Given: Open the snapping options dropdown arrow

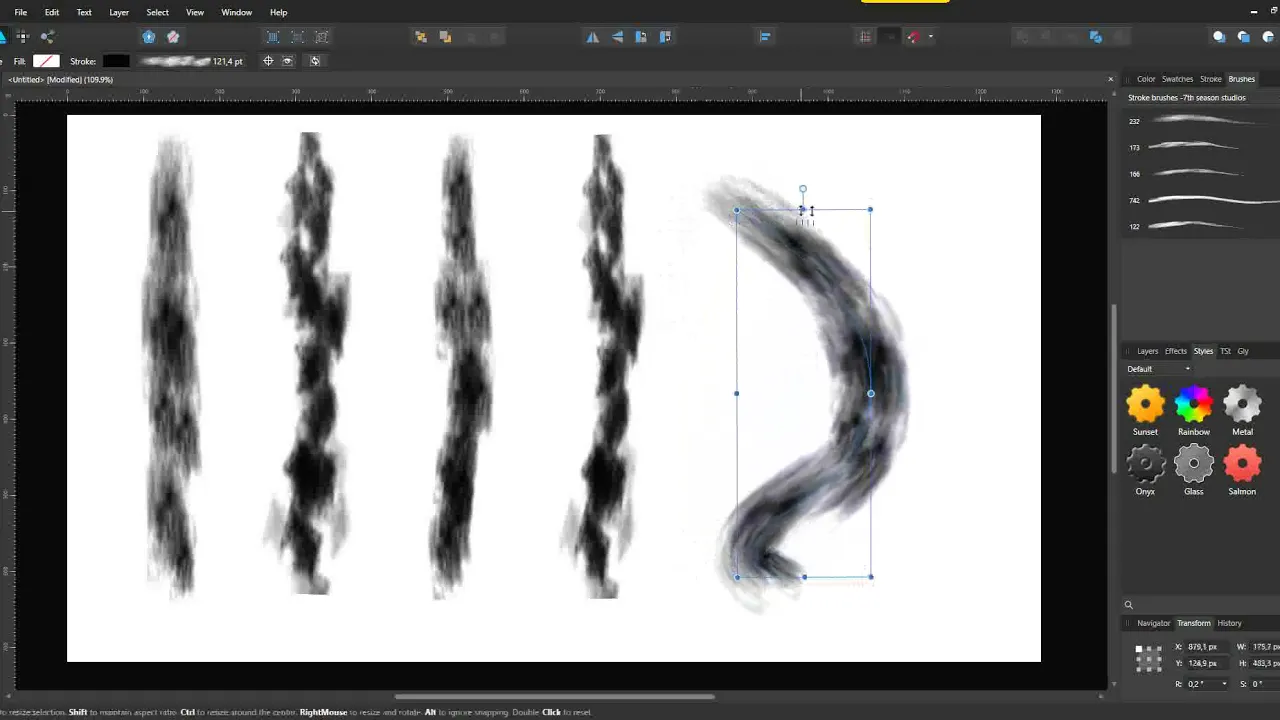Looking at the screenshot, I should [930, 37].
